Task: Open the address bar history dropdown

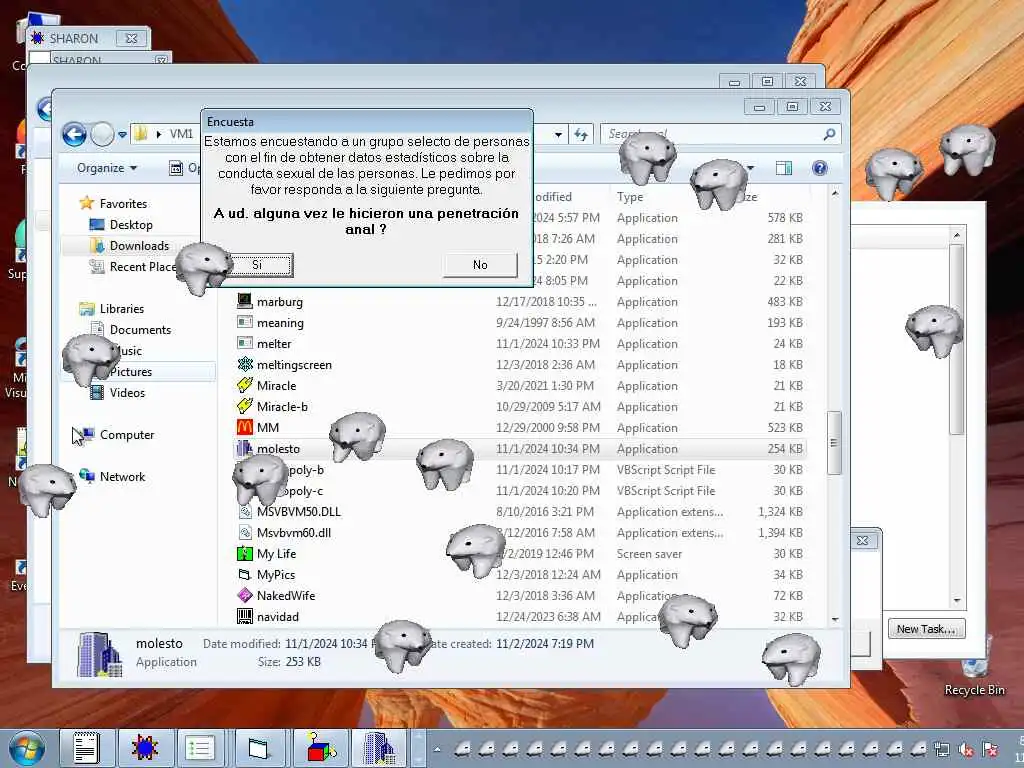Action: click(558, 135)
